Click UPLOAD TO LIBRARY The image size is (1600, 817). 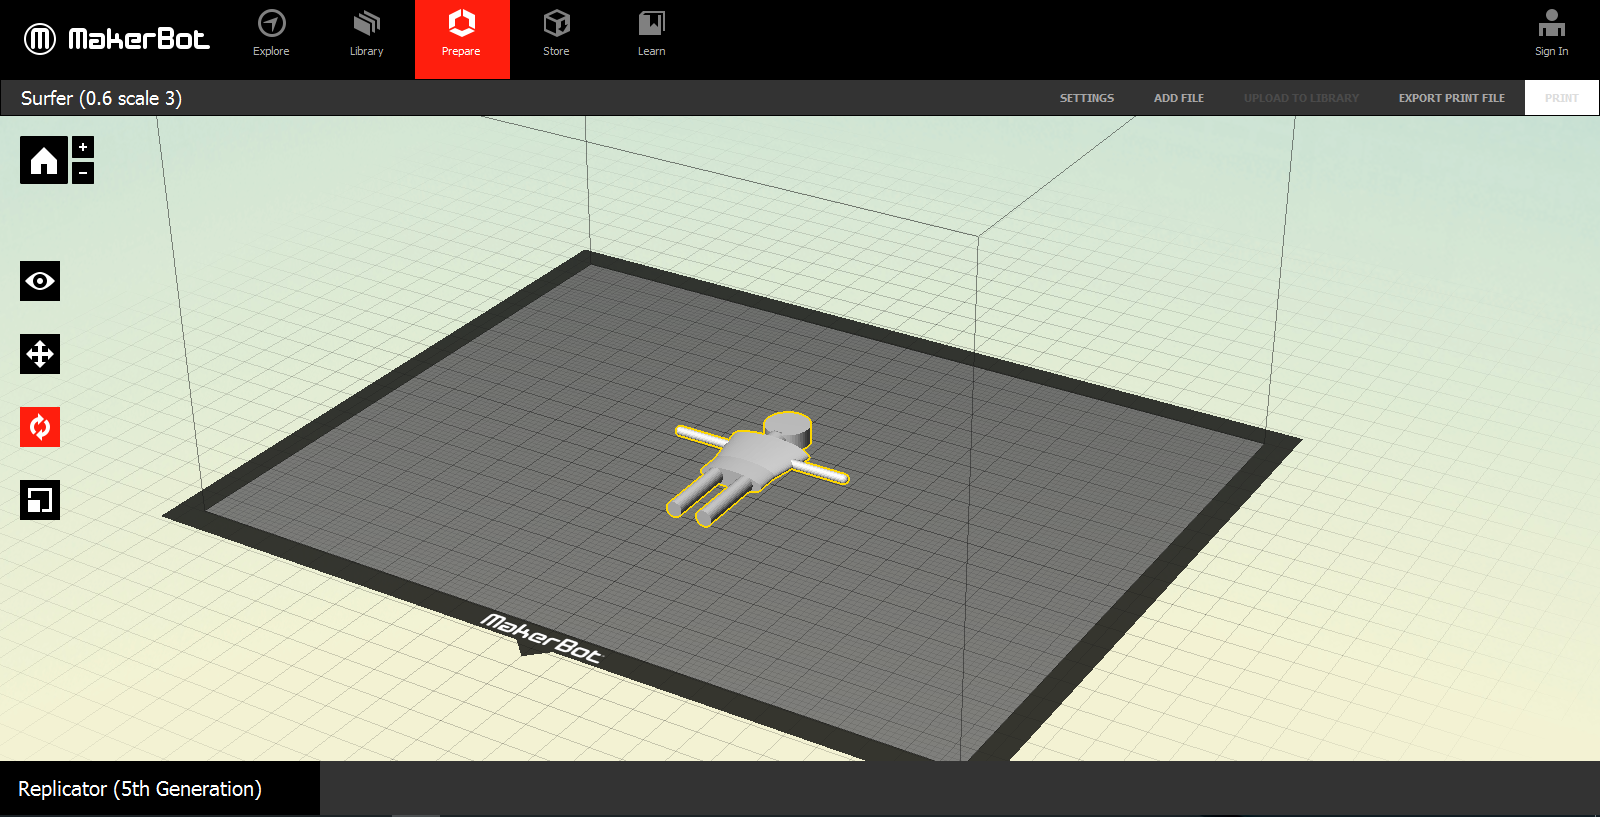pos(1301,98)
